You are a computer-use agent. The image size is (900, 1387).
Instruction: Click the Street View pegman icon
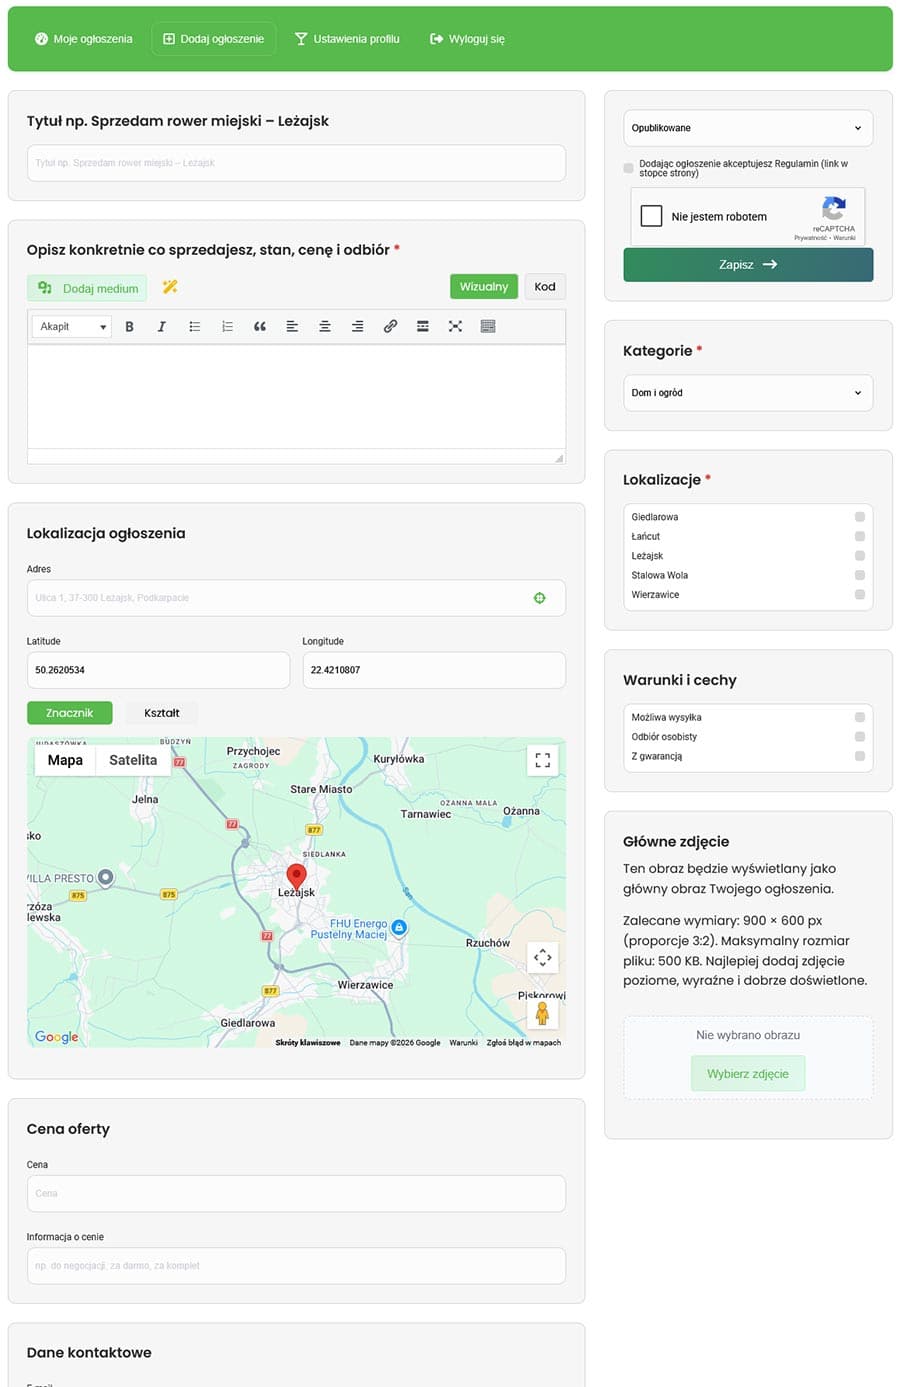pos(542,1013)
